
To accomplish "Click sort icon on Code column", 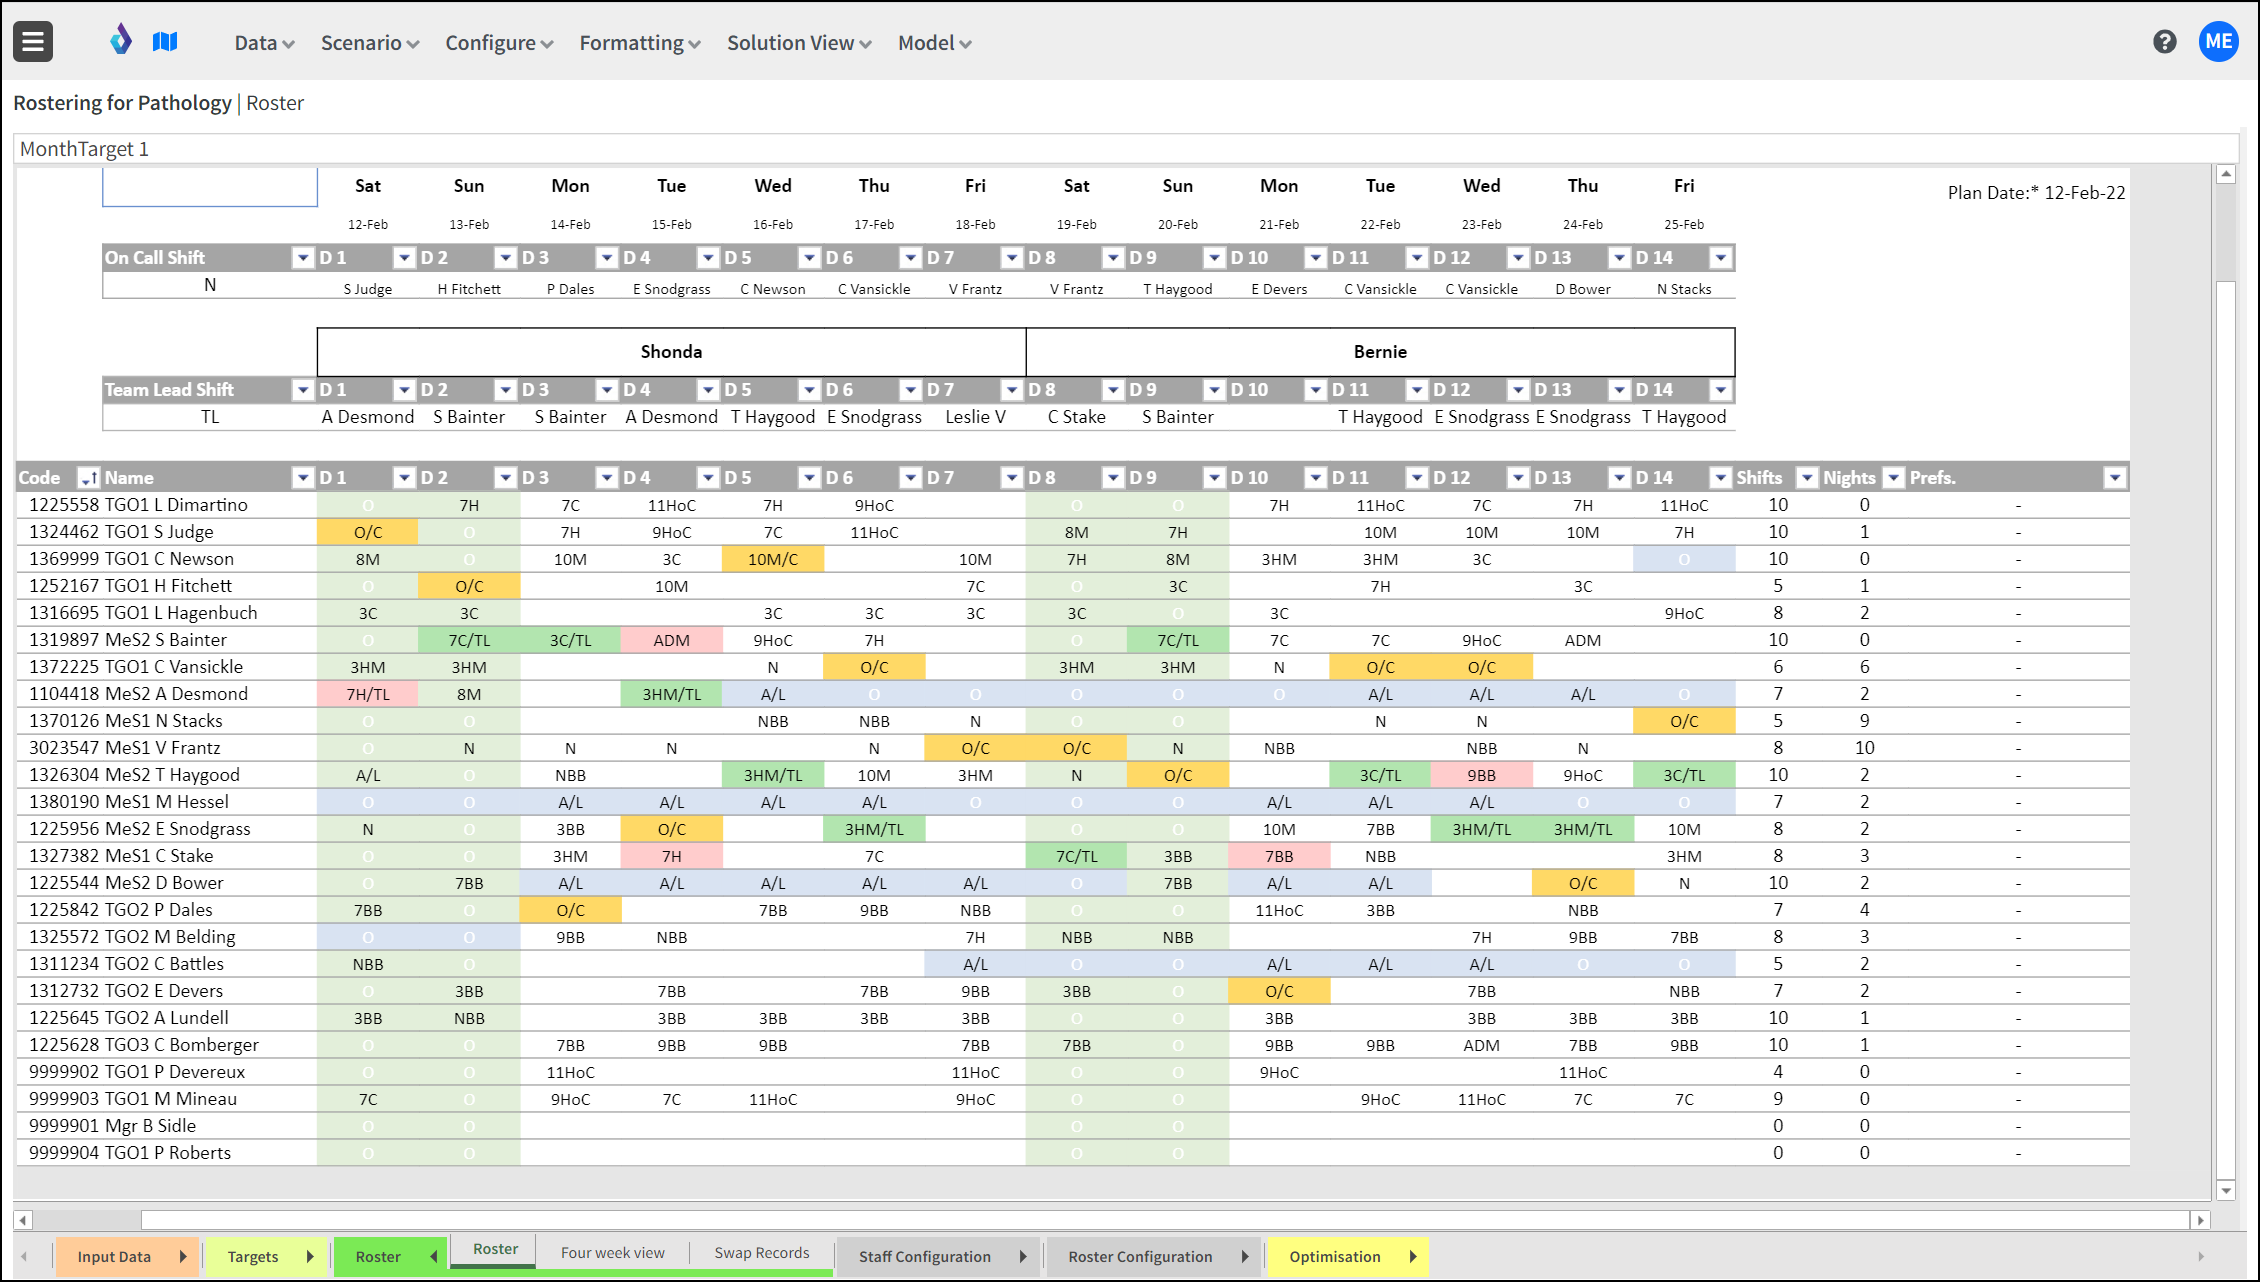I will pyautogui.click(x=88, y=478).
